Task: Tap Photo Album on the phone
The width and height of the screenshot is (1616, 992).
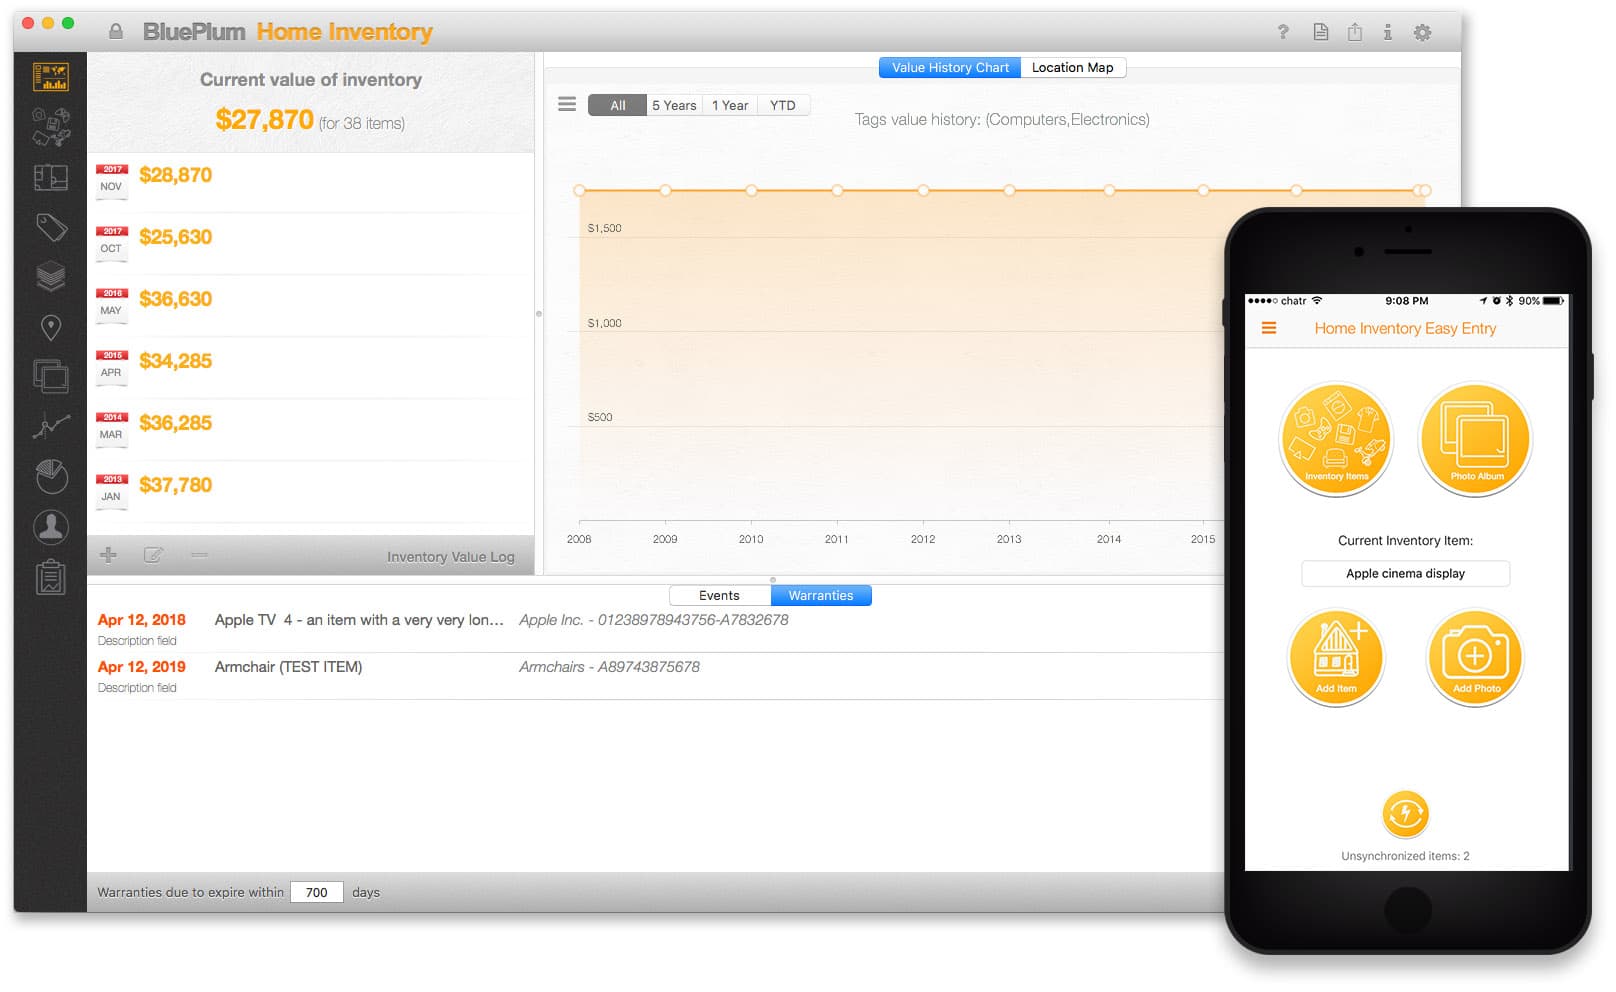Action: (x=1476, y=439)
